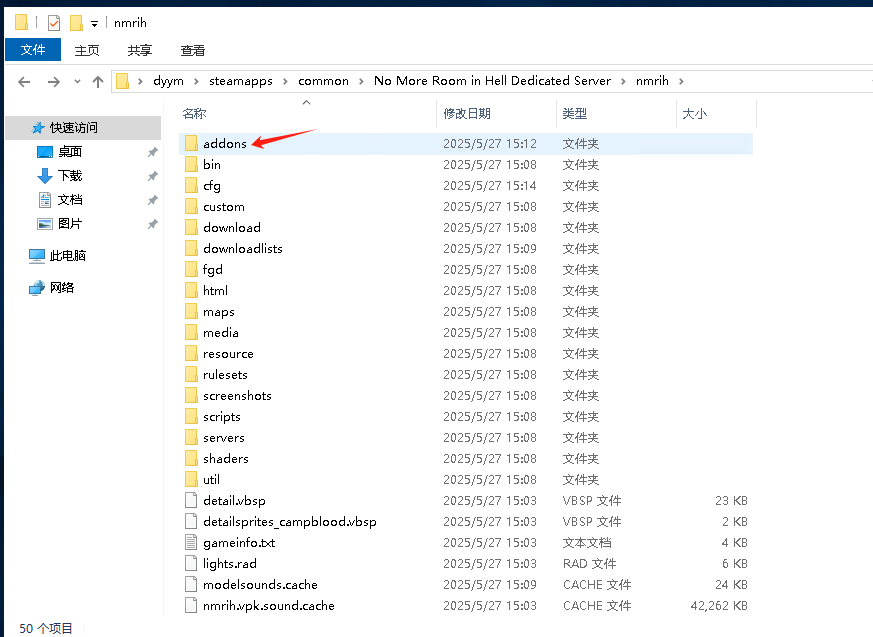Click the up-one-level arrow button
The image size is (873, 637).
tap(97, 81)
